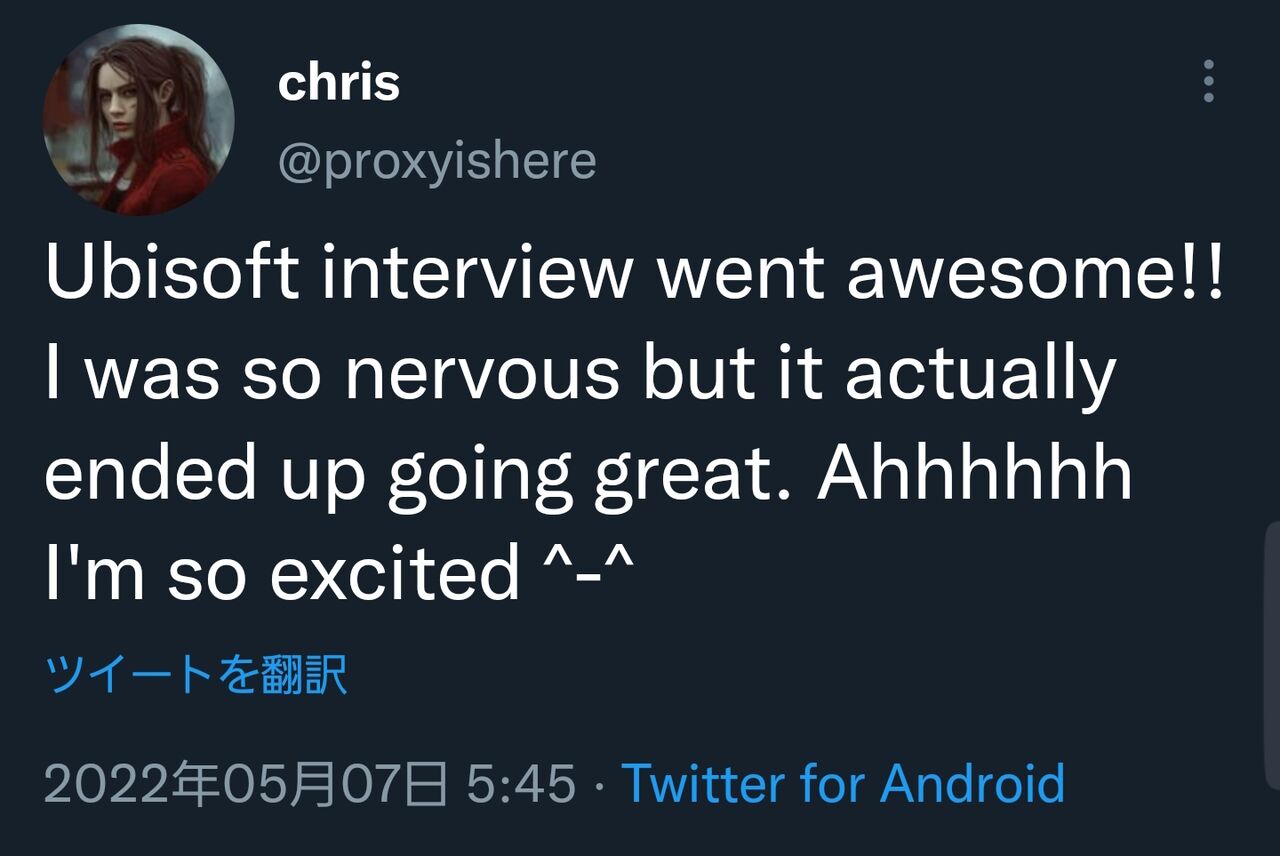Click the word "awesome!!" in the tweet
The width and height of the screenshot is (1280, 856).
pos(1035,273)
